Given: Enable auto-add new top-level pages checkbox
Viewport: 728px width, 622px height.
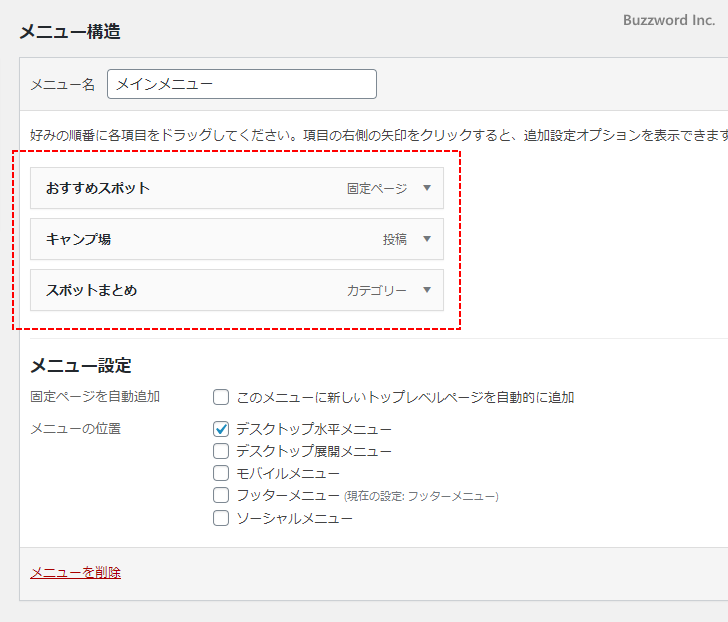Looking at the screenshot, I should pos(221,397).
